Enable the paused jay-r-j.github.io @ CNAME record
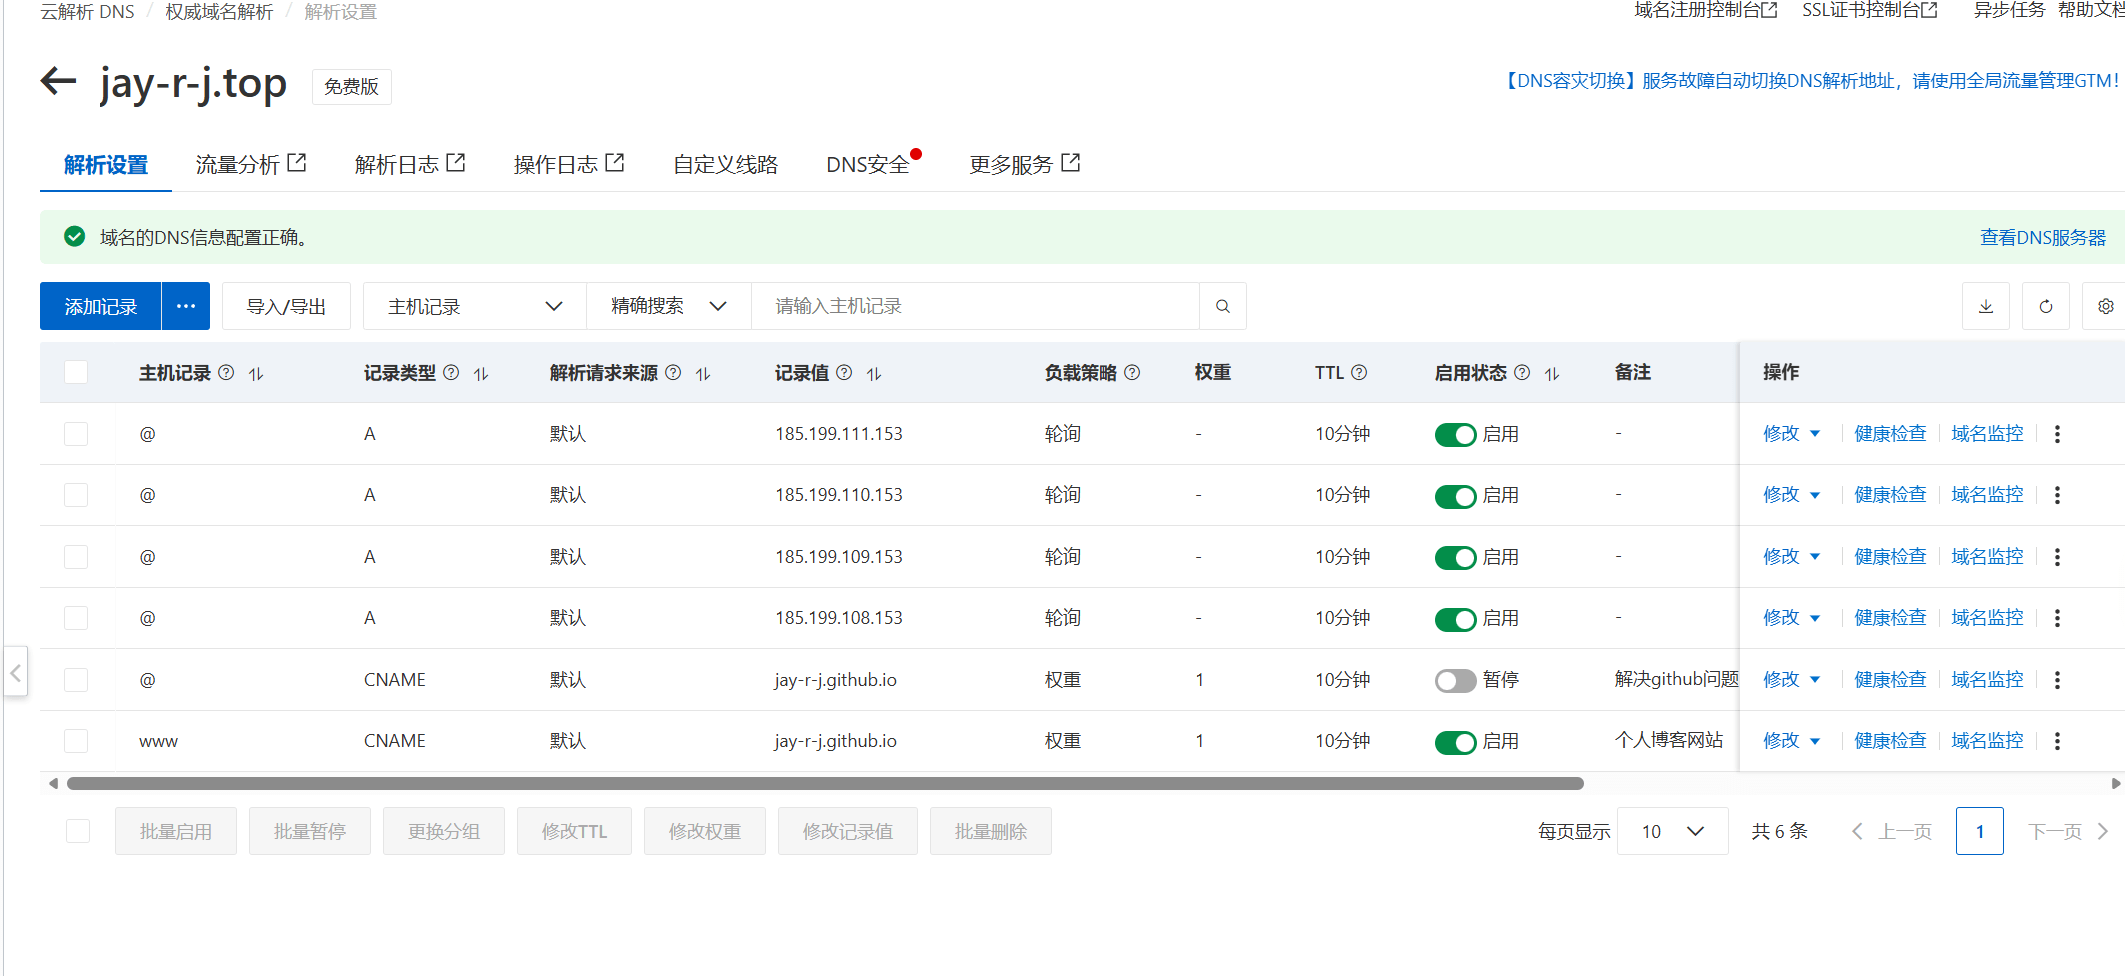This screenshot has width=2125, height=976. (x=1455, y=680)
